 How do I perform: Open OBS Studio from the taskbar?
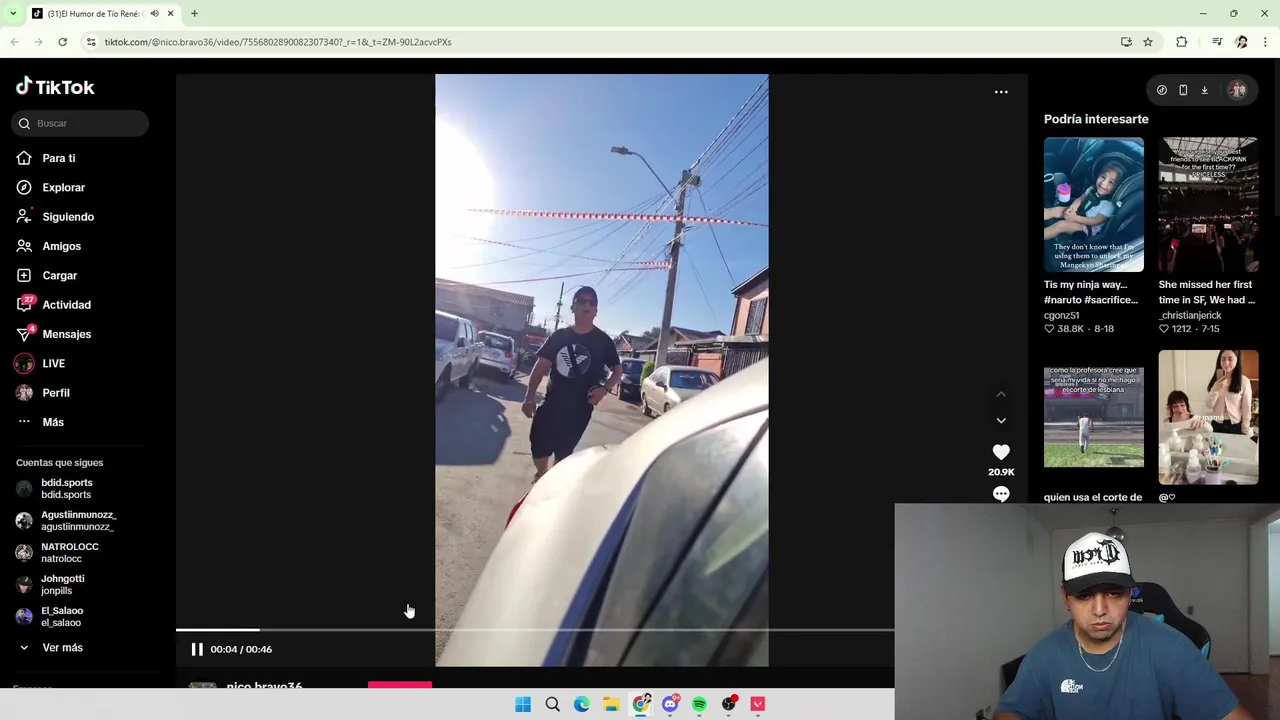(x=729, y=704)
